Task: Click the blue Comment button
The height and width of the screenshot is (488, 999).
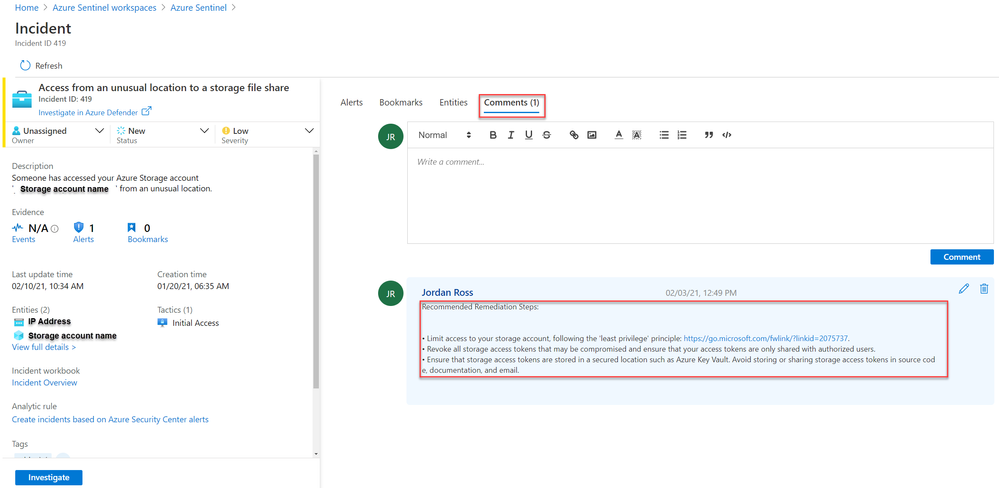Action: coord(961,257)
